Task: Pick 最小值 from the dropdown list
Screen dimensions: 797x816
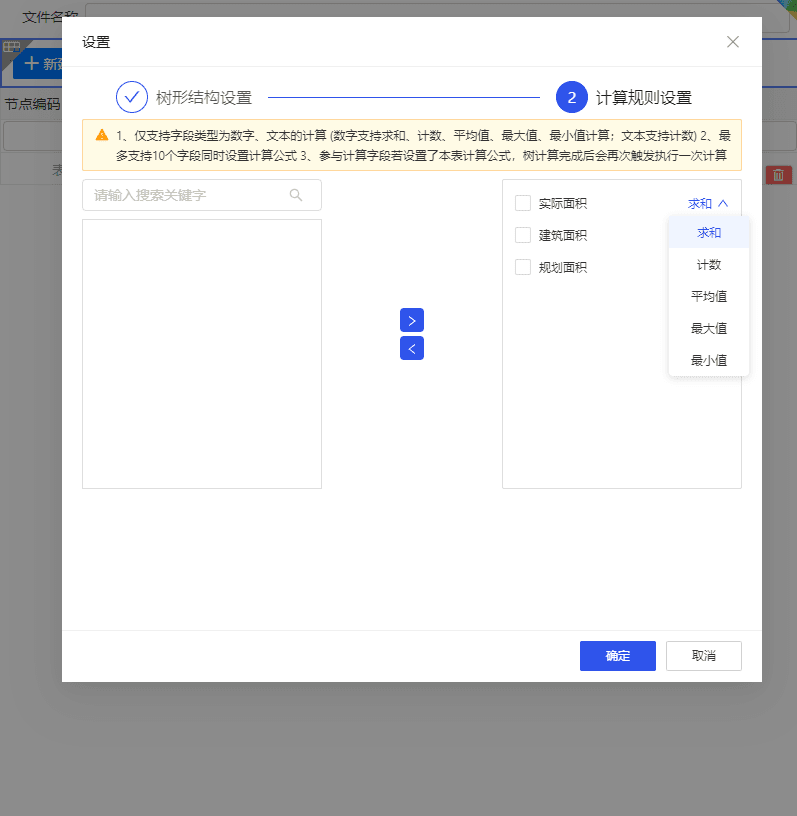Action: (x=709, y=360)
